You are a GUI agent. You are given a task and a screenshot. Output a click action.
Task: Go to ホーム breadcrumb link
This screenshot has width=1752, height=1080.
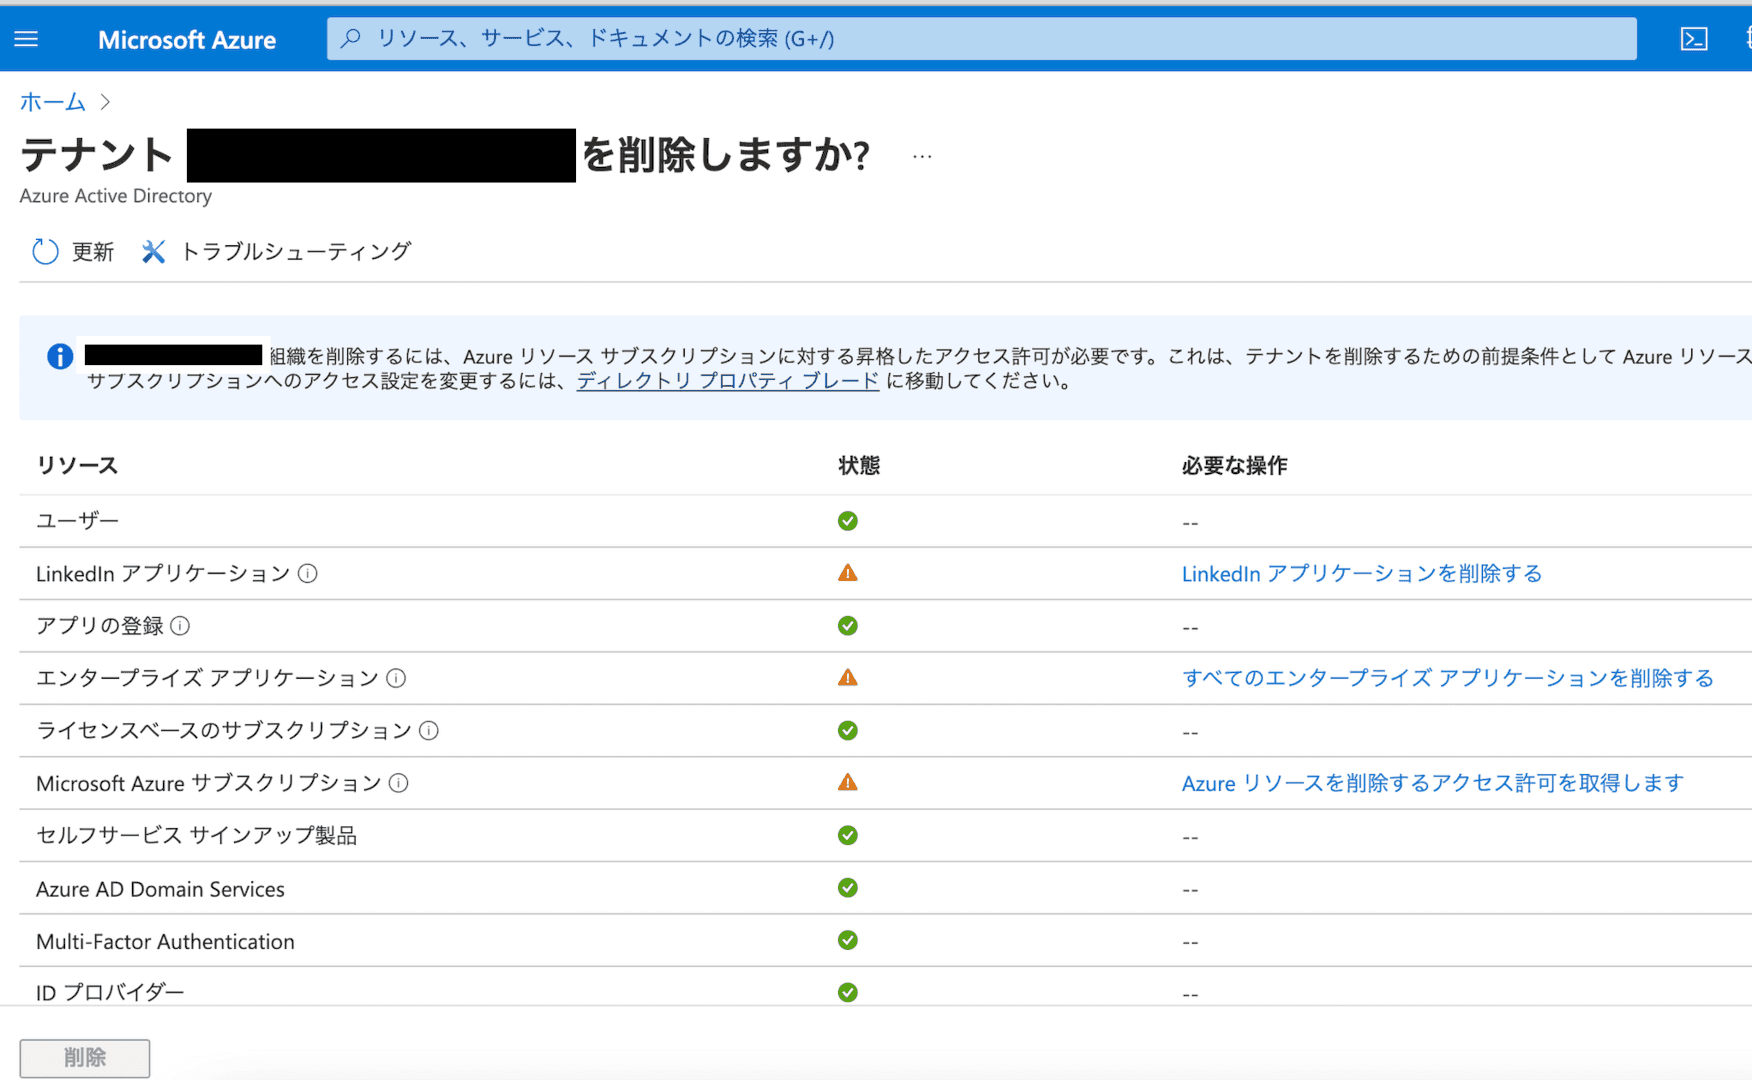pos(52,102)
